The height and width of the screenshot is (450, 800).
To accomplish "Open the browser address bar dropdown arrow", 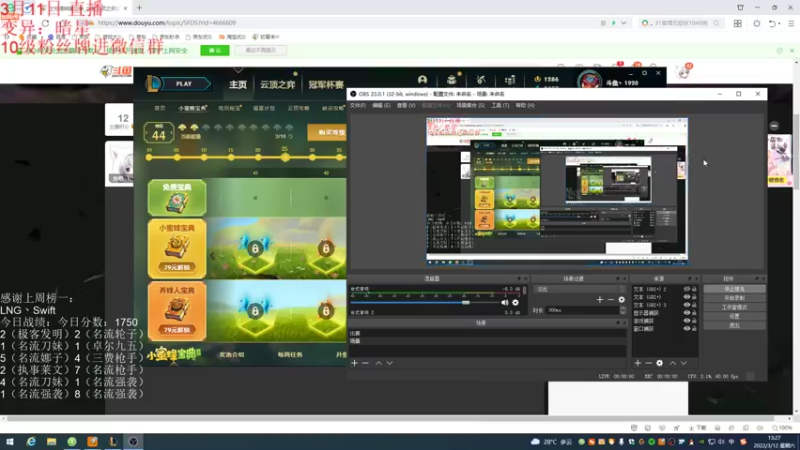I will point(623,23).
